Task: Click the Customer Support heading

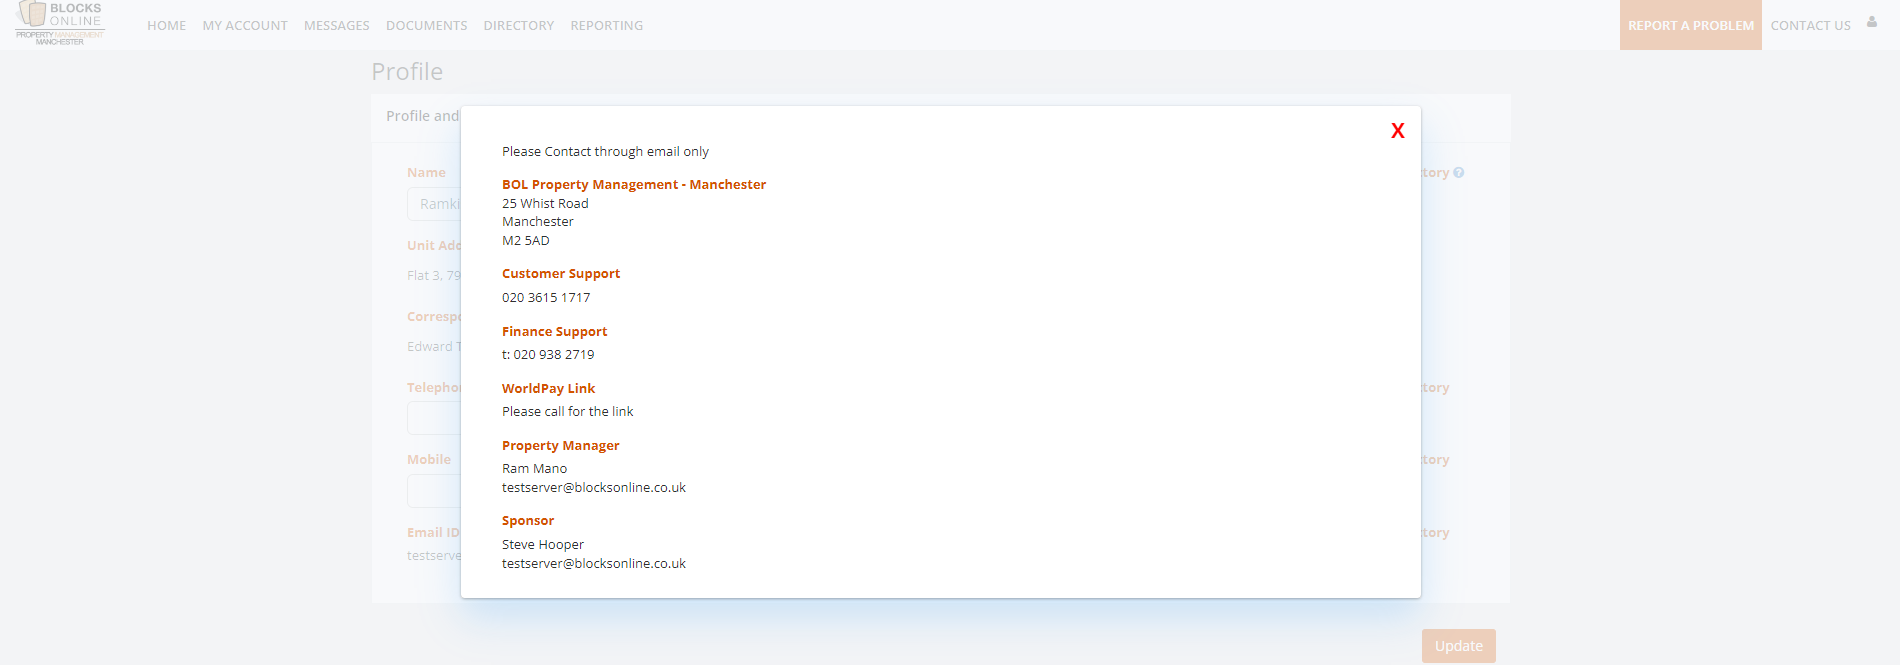Action: point(561,274)
